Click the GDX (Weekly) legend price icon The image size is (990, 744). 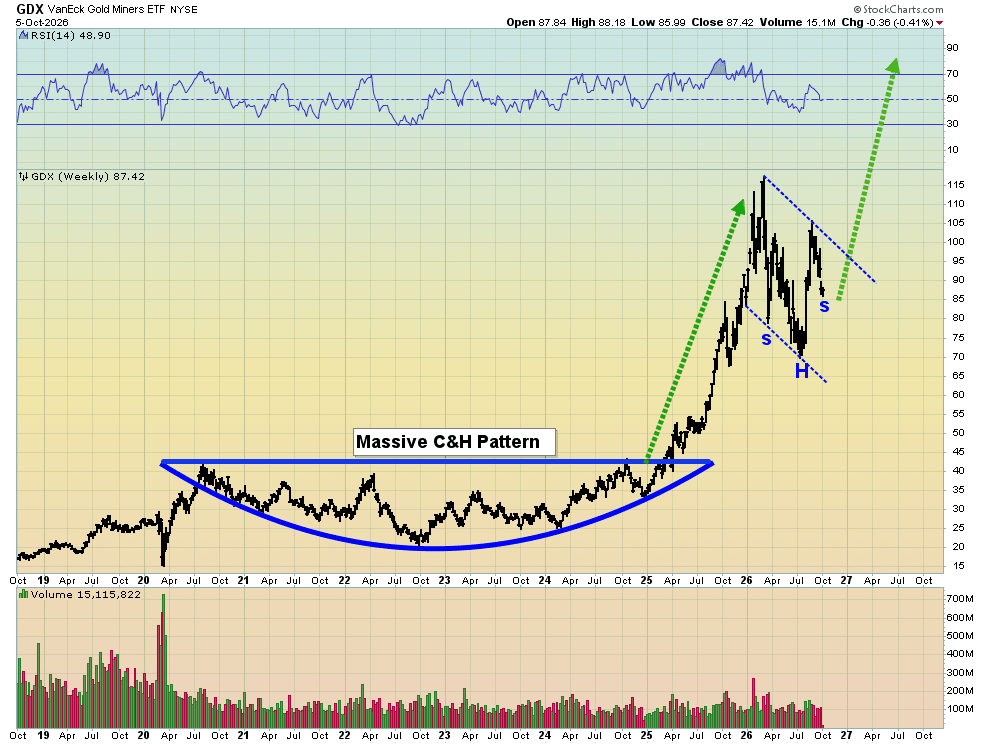pyautogui.click(x=23, y=176)
